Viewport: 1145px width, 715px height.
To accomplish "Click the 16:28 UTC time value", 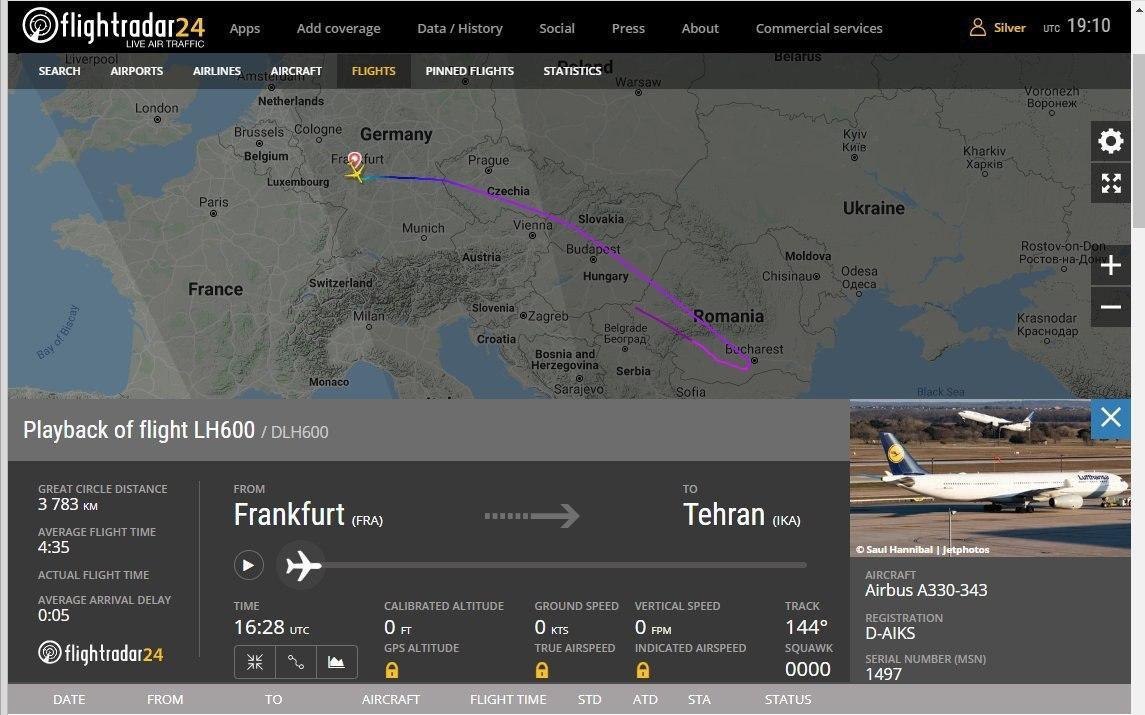I will pos(271,627).
